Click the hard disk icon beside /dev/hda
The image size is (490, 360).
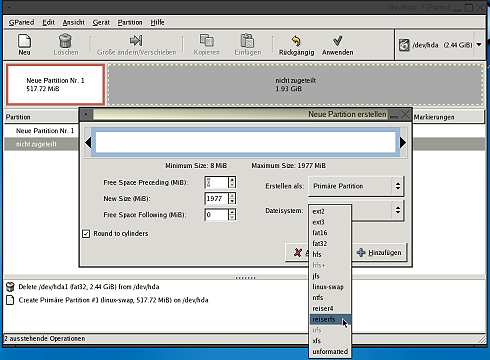404,45
